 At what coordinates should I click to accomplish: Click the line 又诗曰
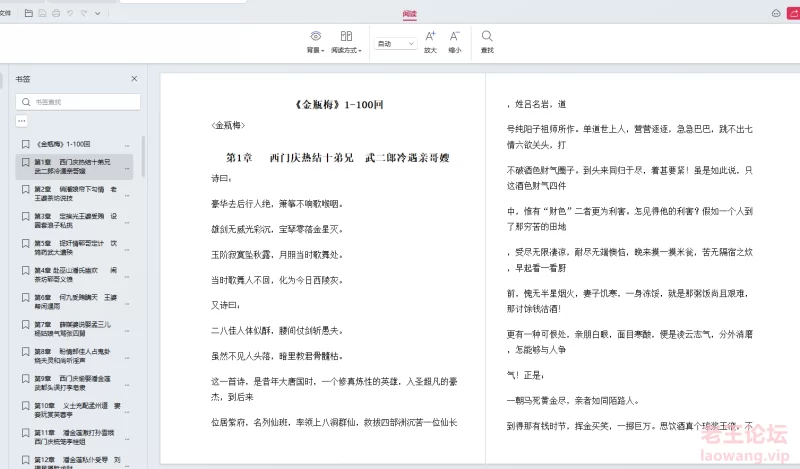pyautogui.click(x=226, y=305)
